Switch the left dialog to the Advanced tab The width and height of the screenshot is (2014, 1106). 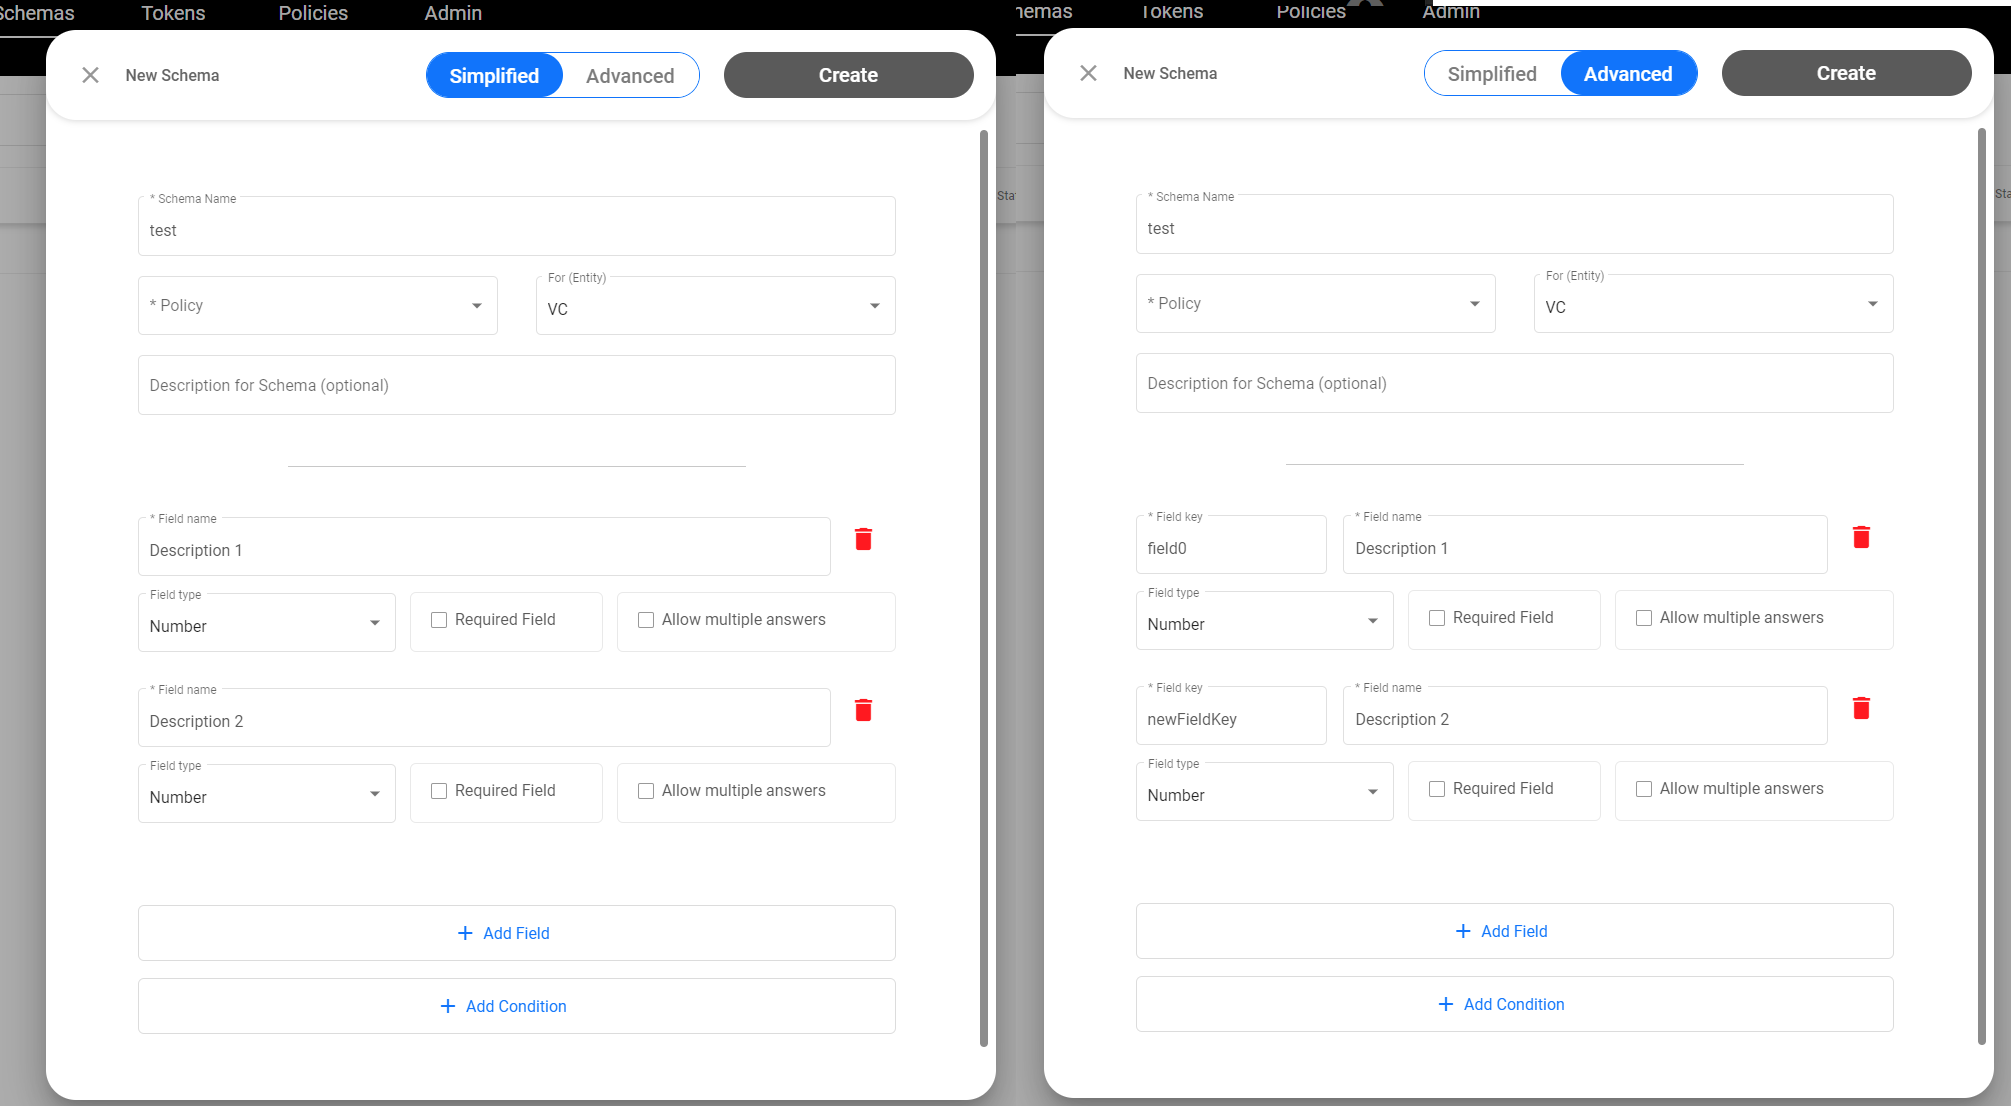pyautogui.click(x=630, y=75)
